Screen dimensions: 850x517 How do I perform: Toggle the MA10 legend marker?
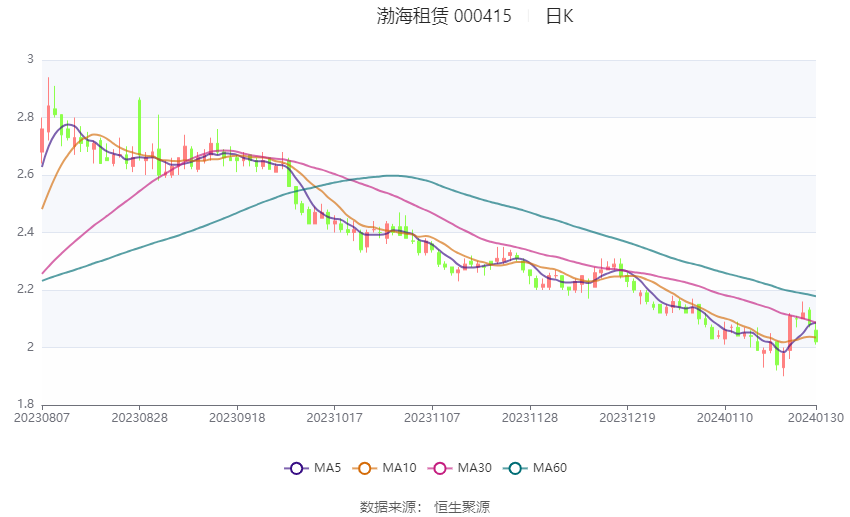365,468
